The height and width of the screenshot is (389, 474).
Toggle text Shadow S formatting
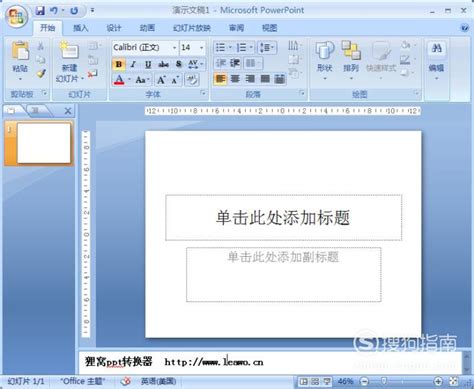click(x=179, y=64)
